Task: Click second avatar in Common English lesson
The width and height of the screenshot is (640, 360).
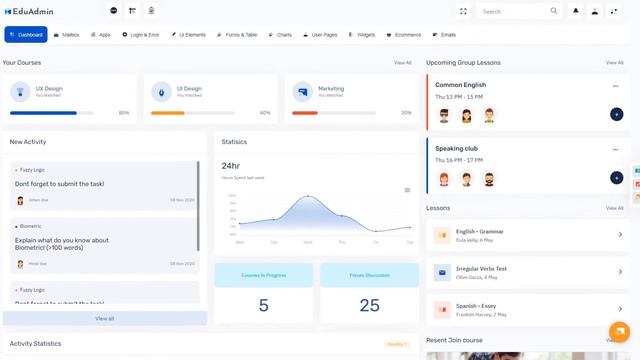Action: pyautogui.click(x=467, y=116)
